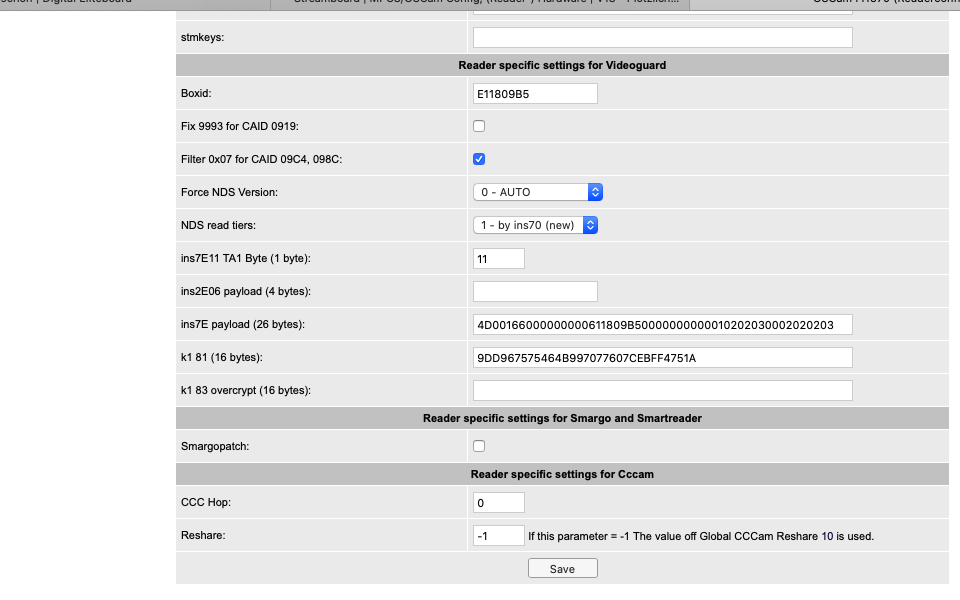Click the 'Boxid:' label
This screenshot has width=960, height=600.
[x=196, y=94]
